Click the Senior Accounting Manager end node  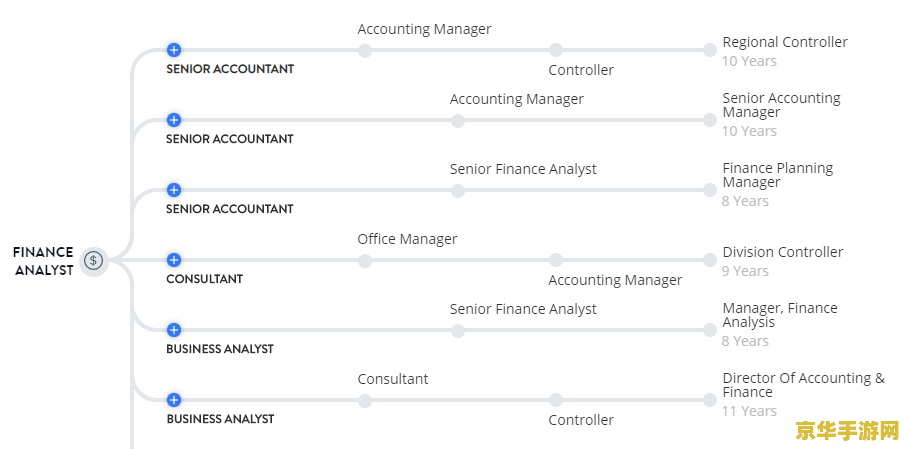[710, 120]
